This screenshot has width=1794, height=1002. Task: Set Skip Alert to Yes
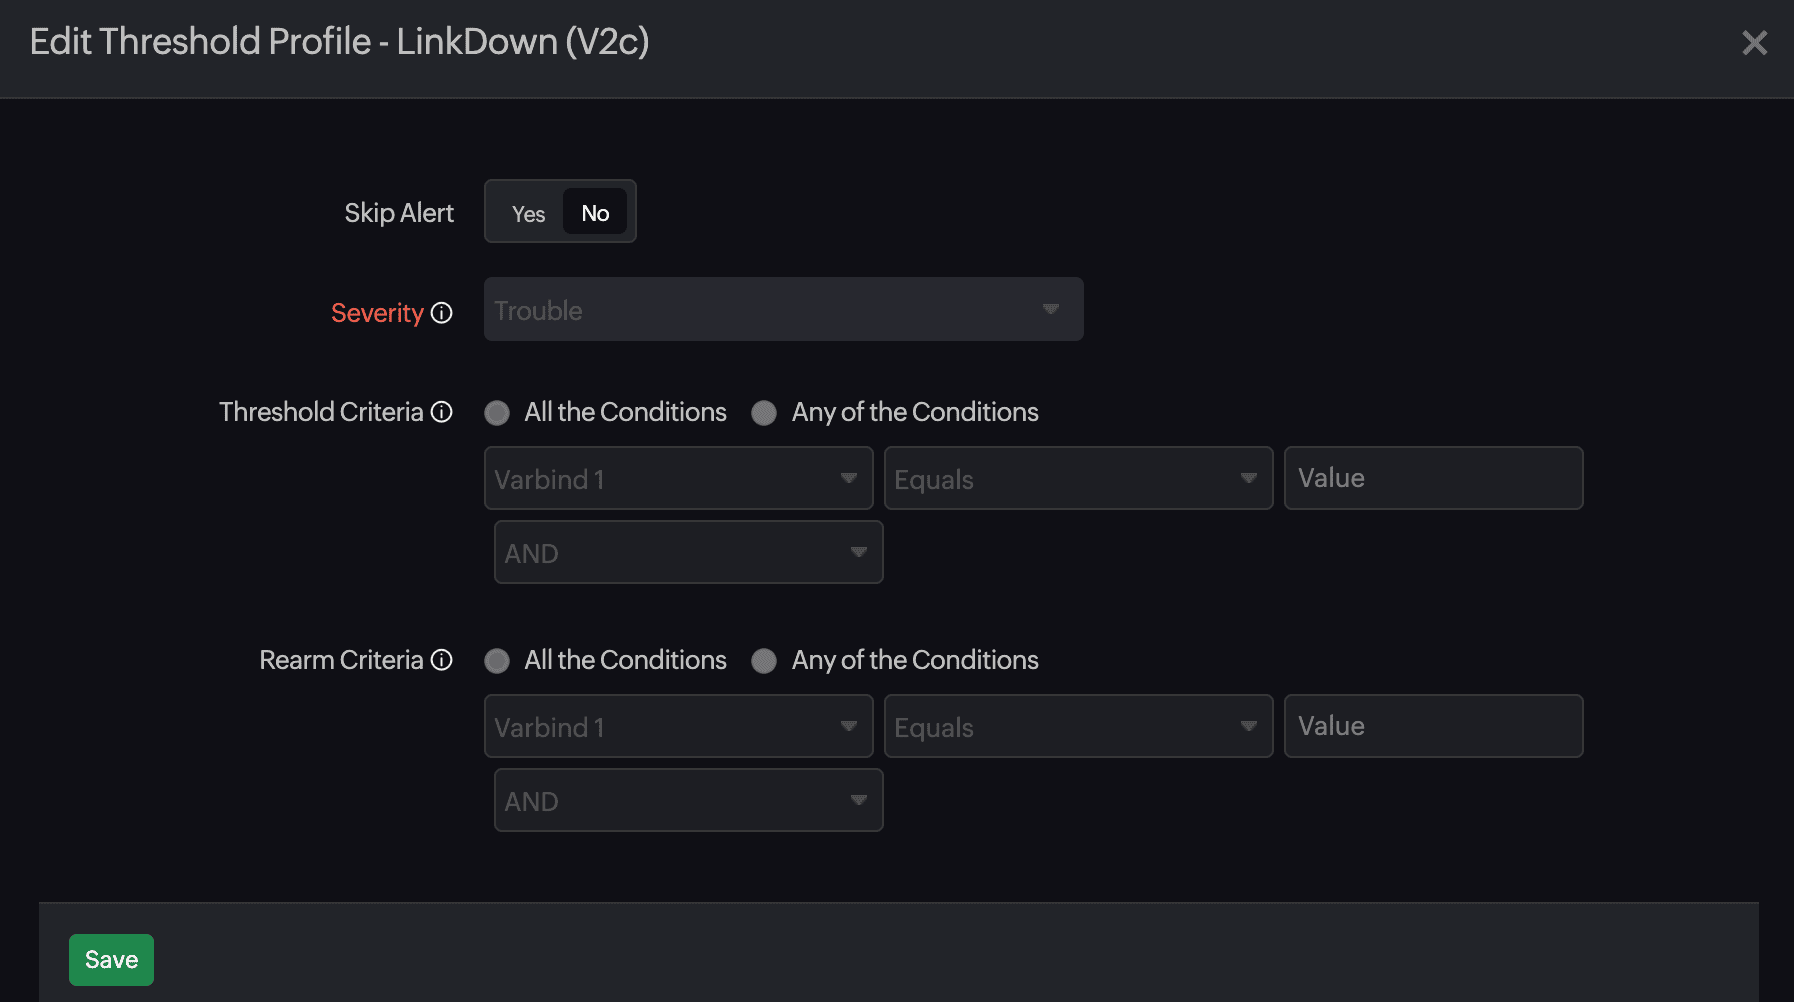click(528, 213)
